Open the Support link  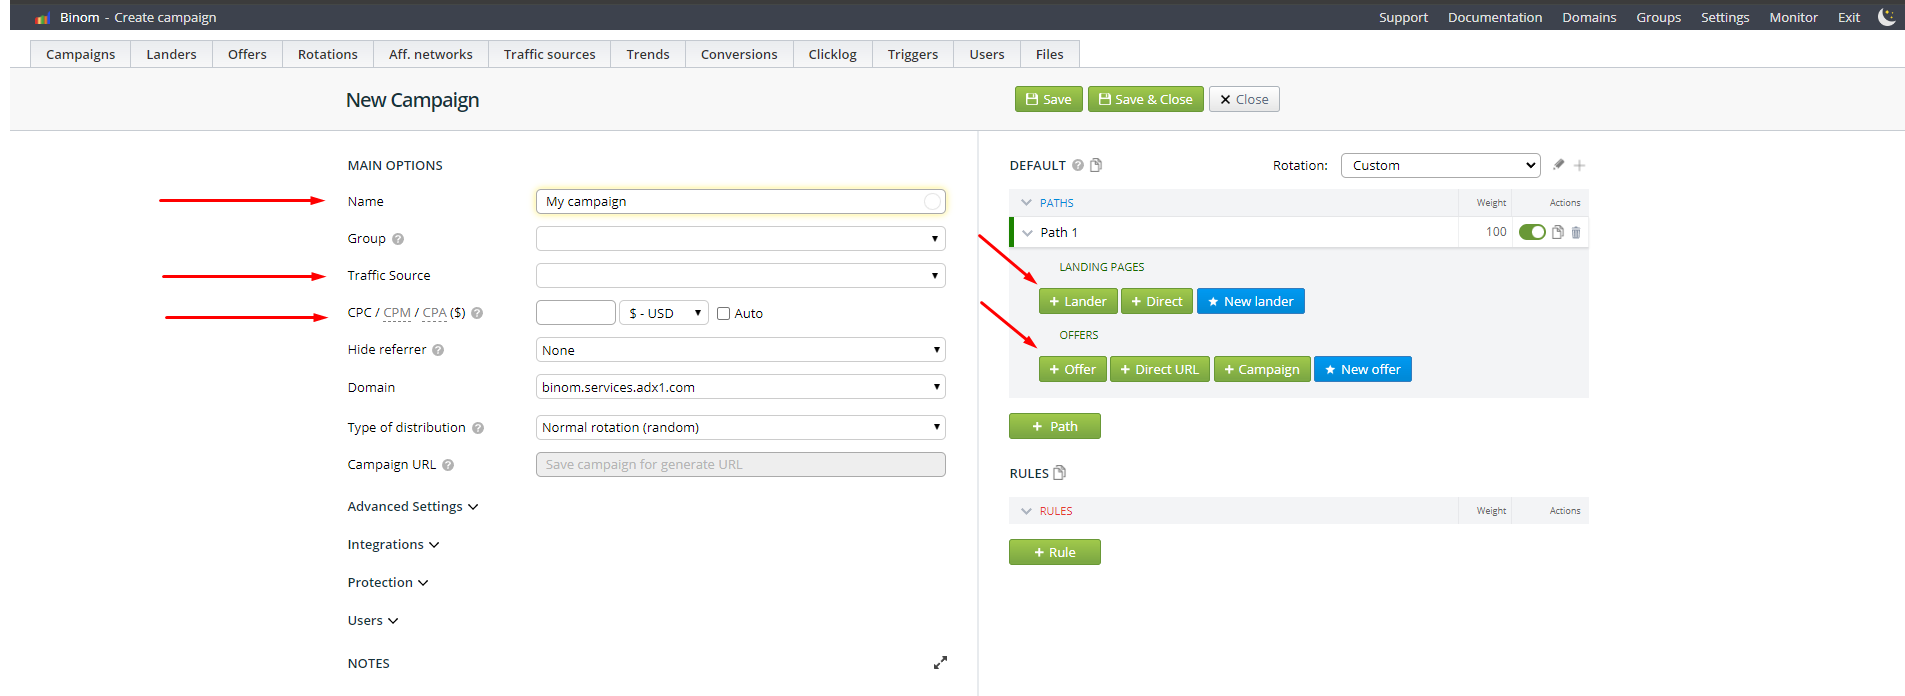(x=1403, y=17)
